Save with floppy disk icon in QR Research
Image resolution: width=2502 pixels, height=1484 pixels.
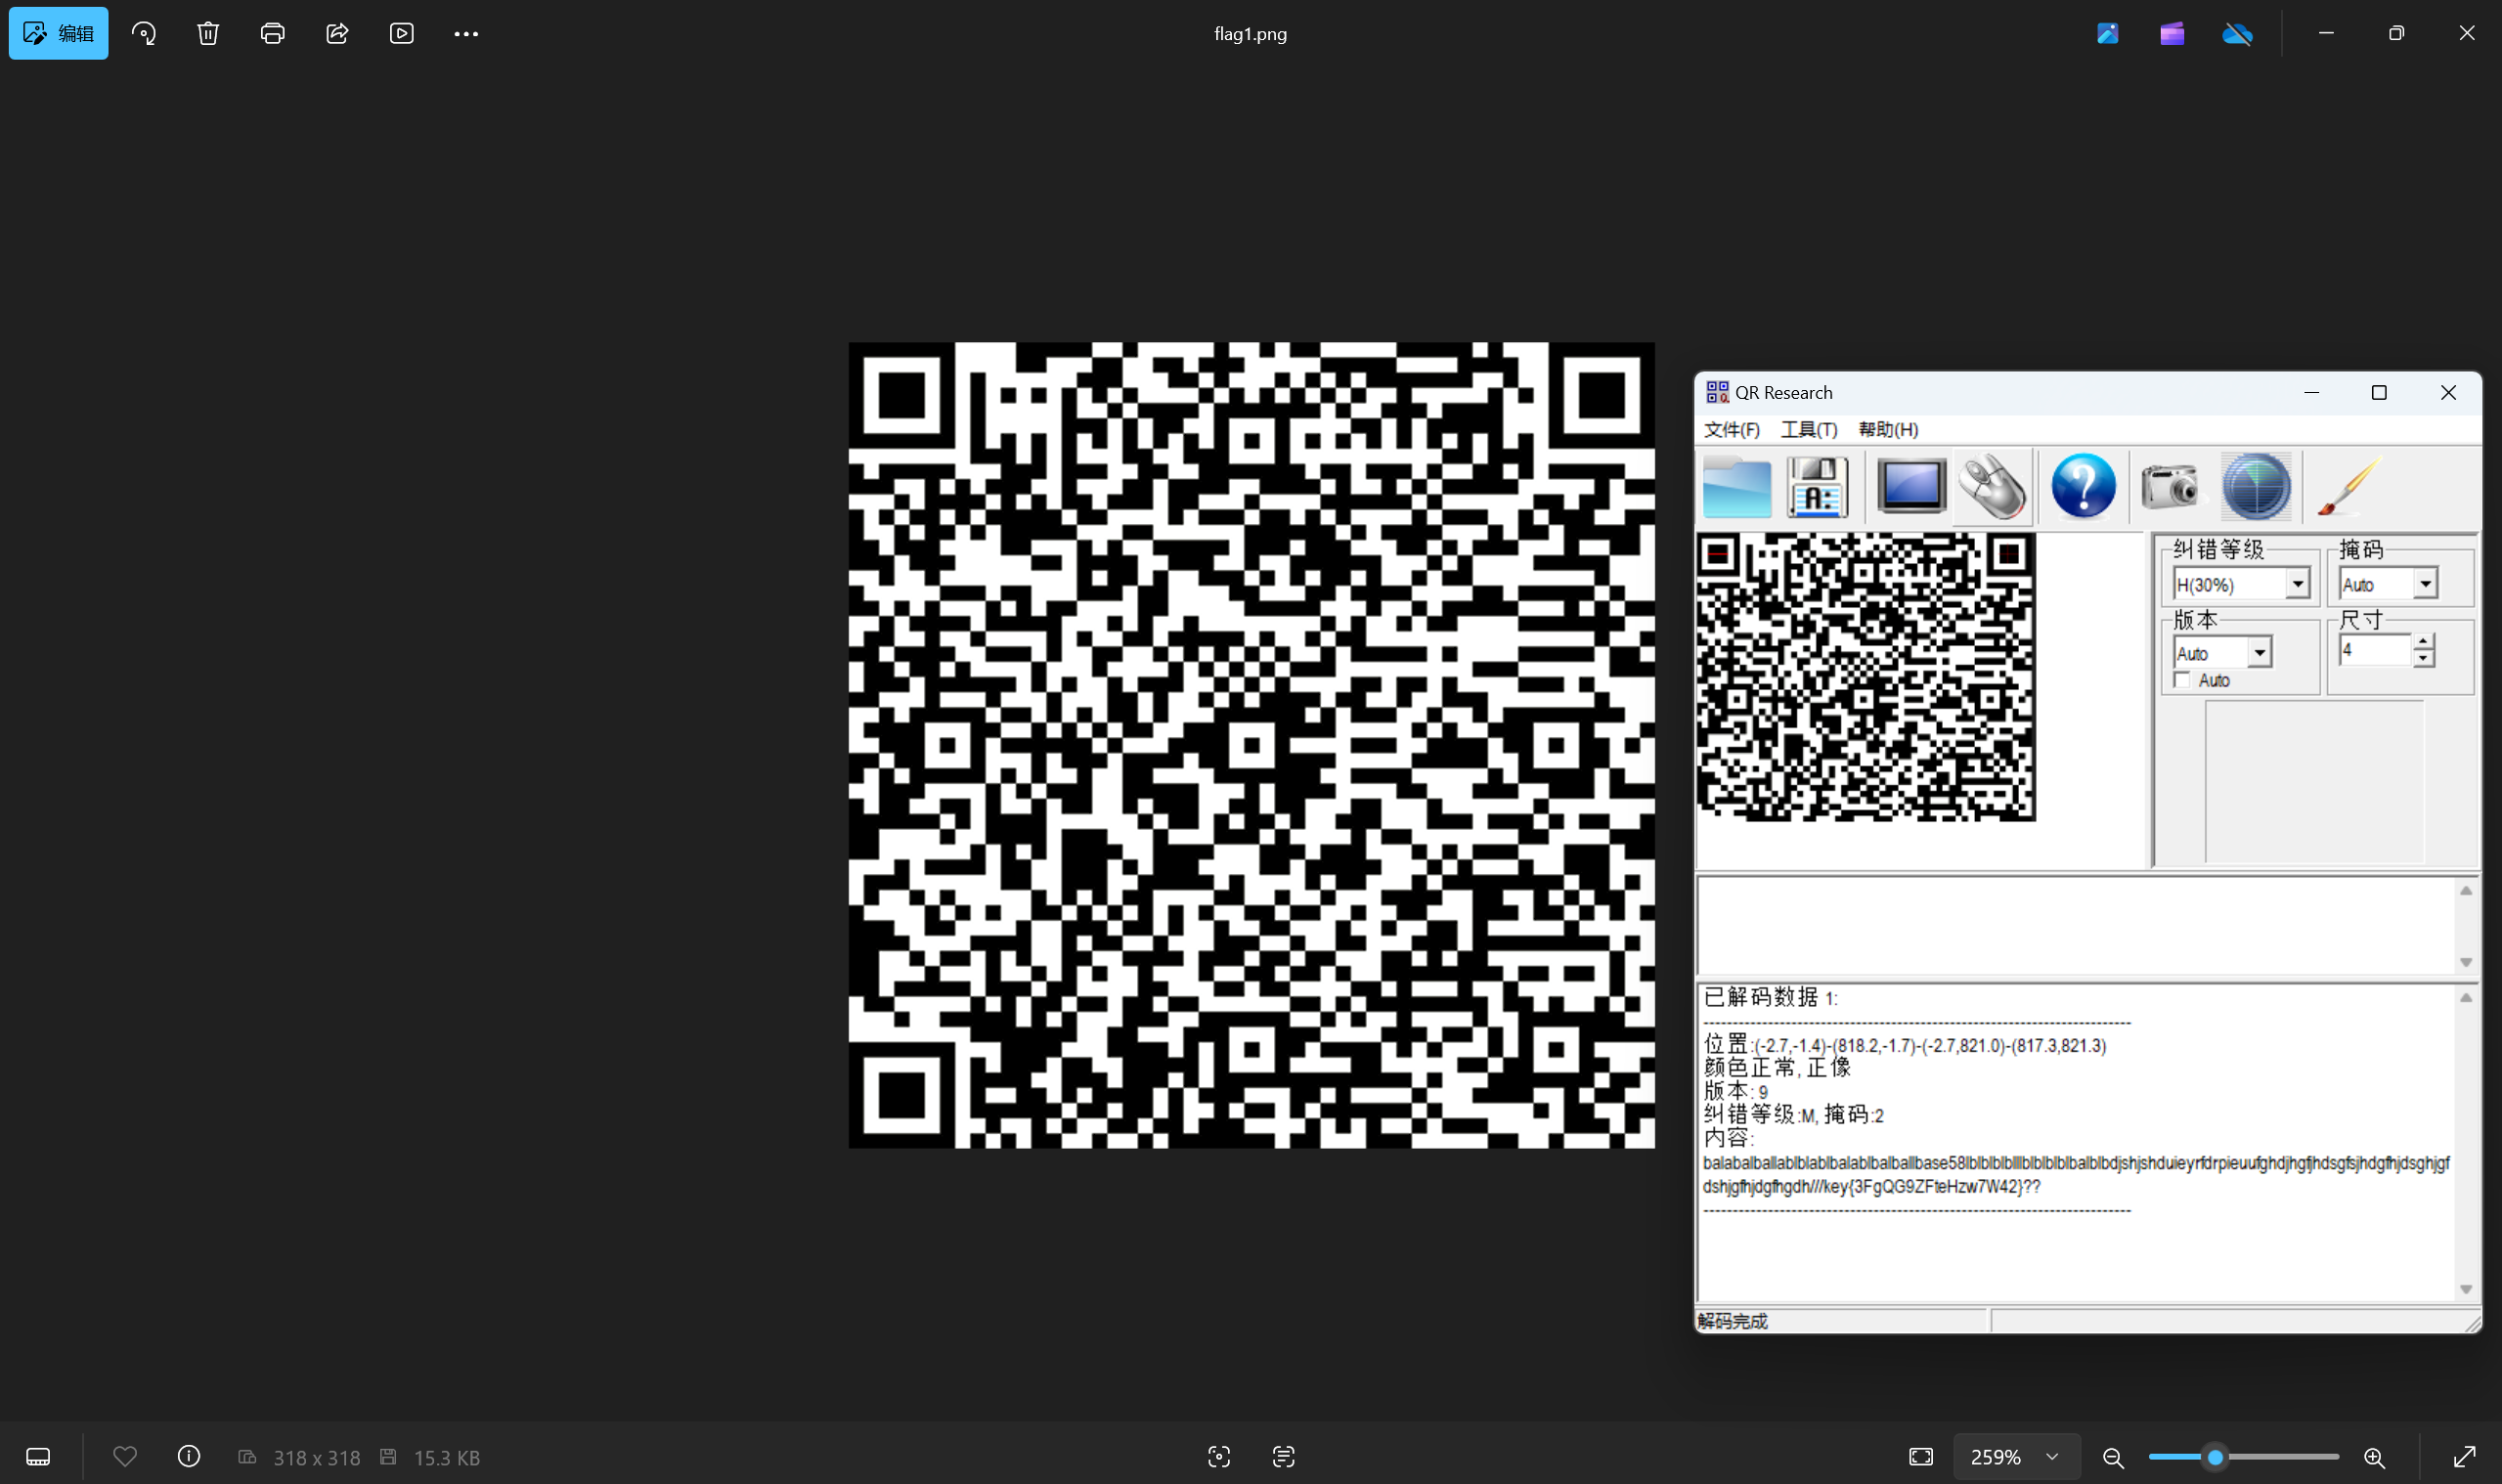(x=1817, y=487)
